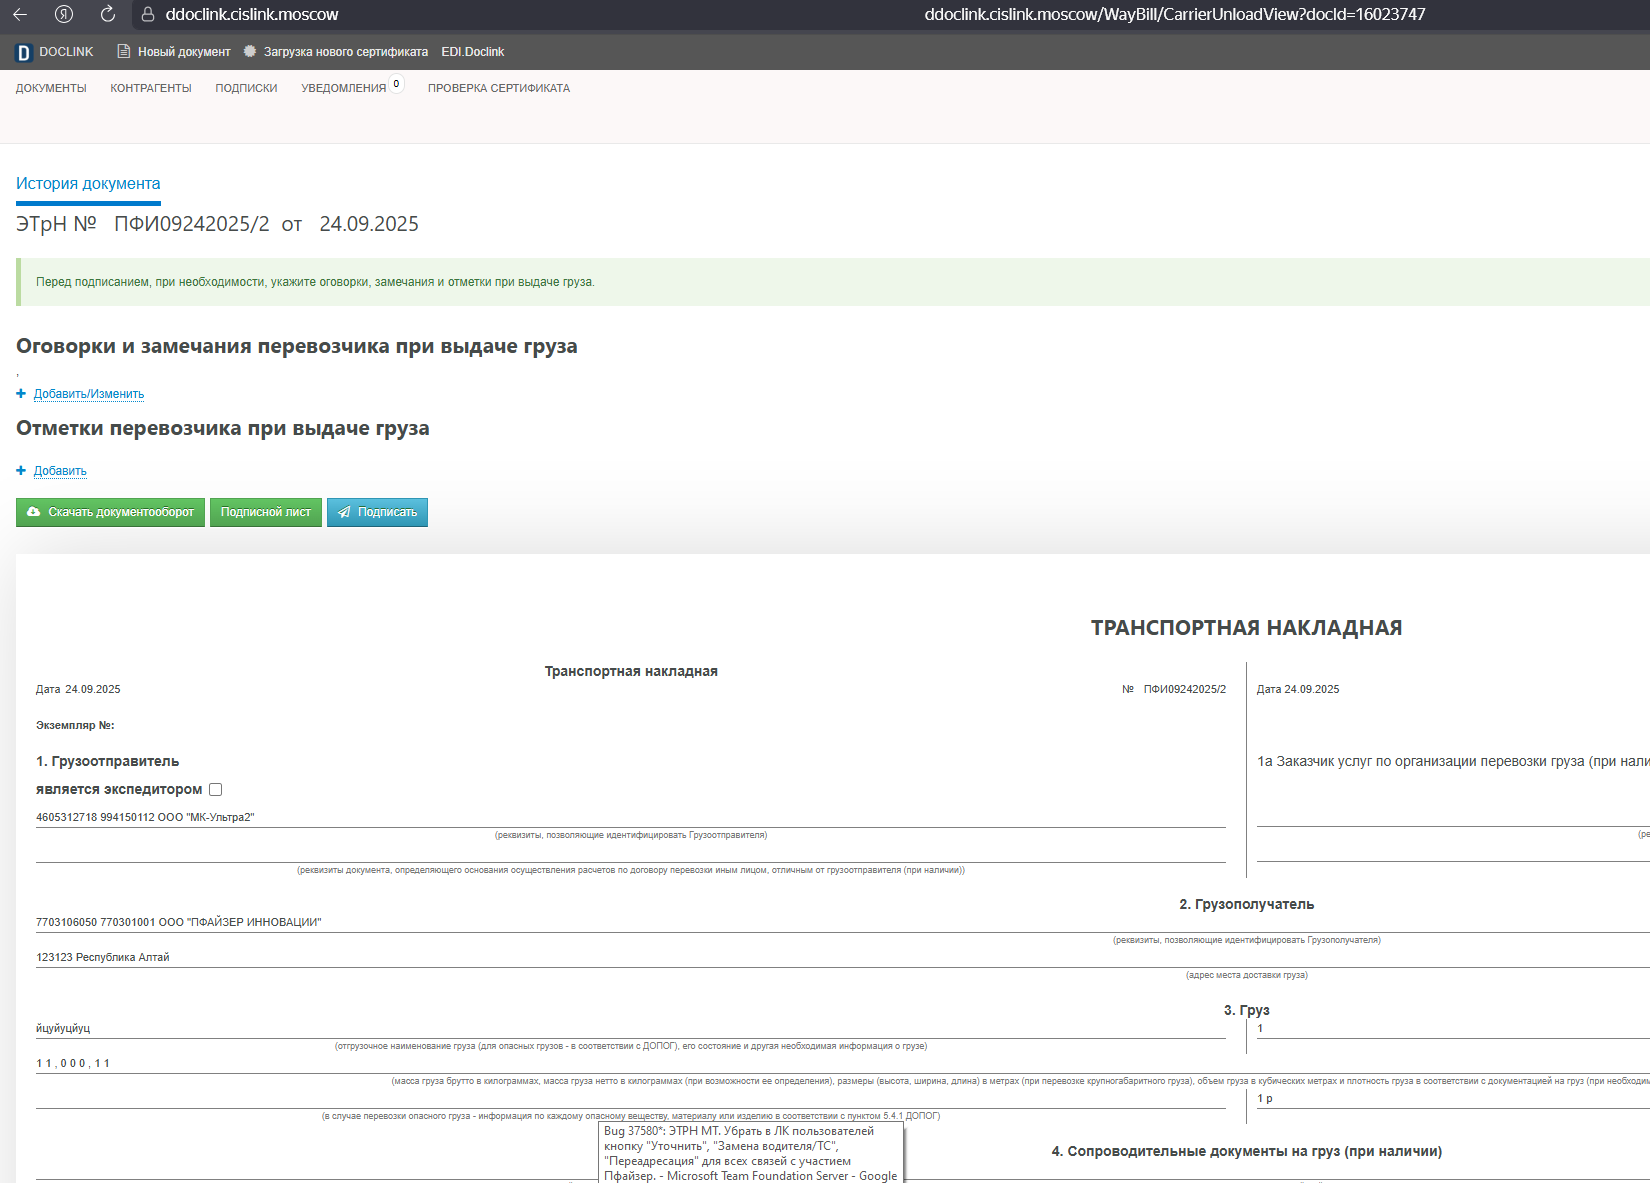Toggle 'является экспедитором' checkbox
Viewport: 1650px width, 1183px height.
tap(215, 789)
